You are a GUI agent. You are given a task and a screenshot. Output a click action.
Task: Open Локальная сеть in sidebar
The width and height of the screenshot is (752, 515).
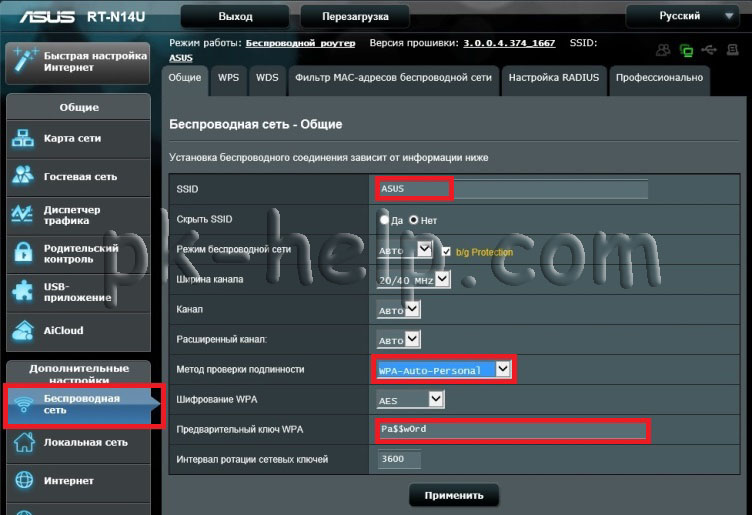click(x=79, y=443)
